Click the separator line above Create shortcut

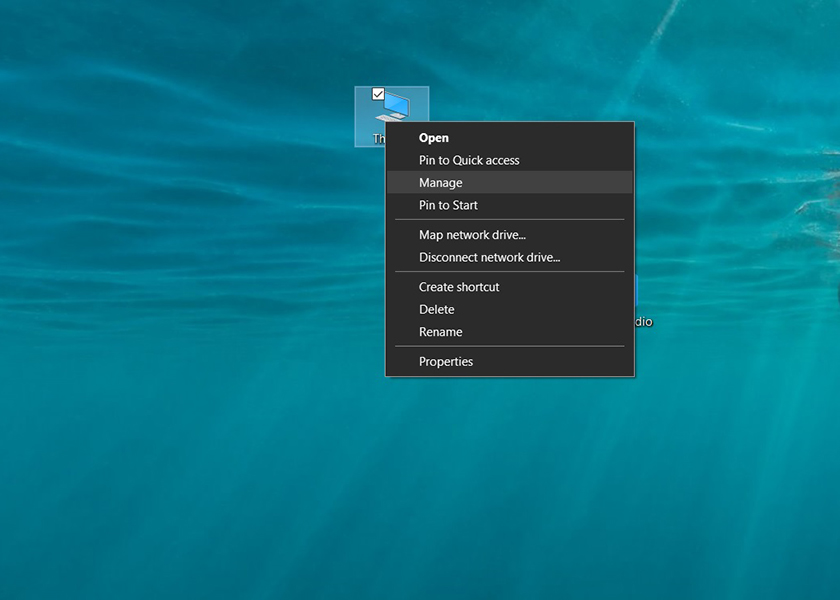[509, 272]
